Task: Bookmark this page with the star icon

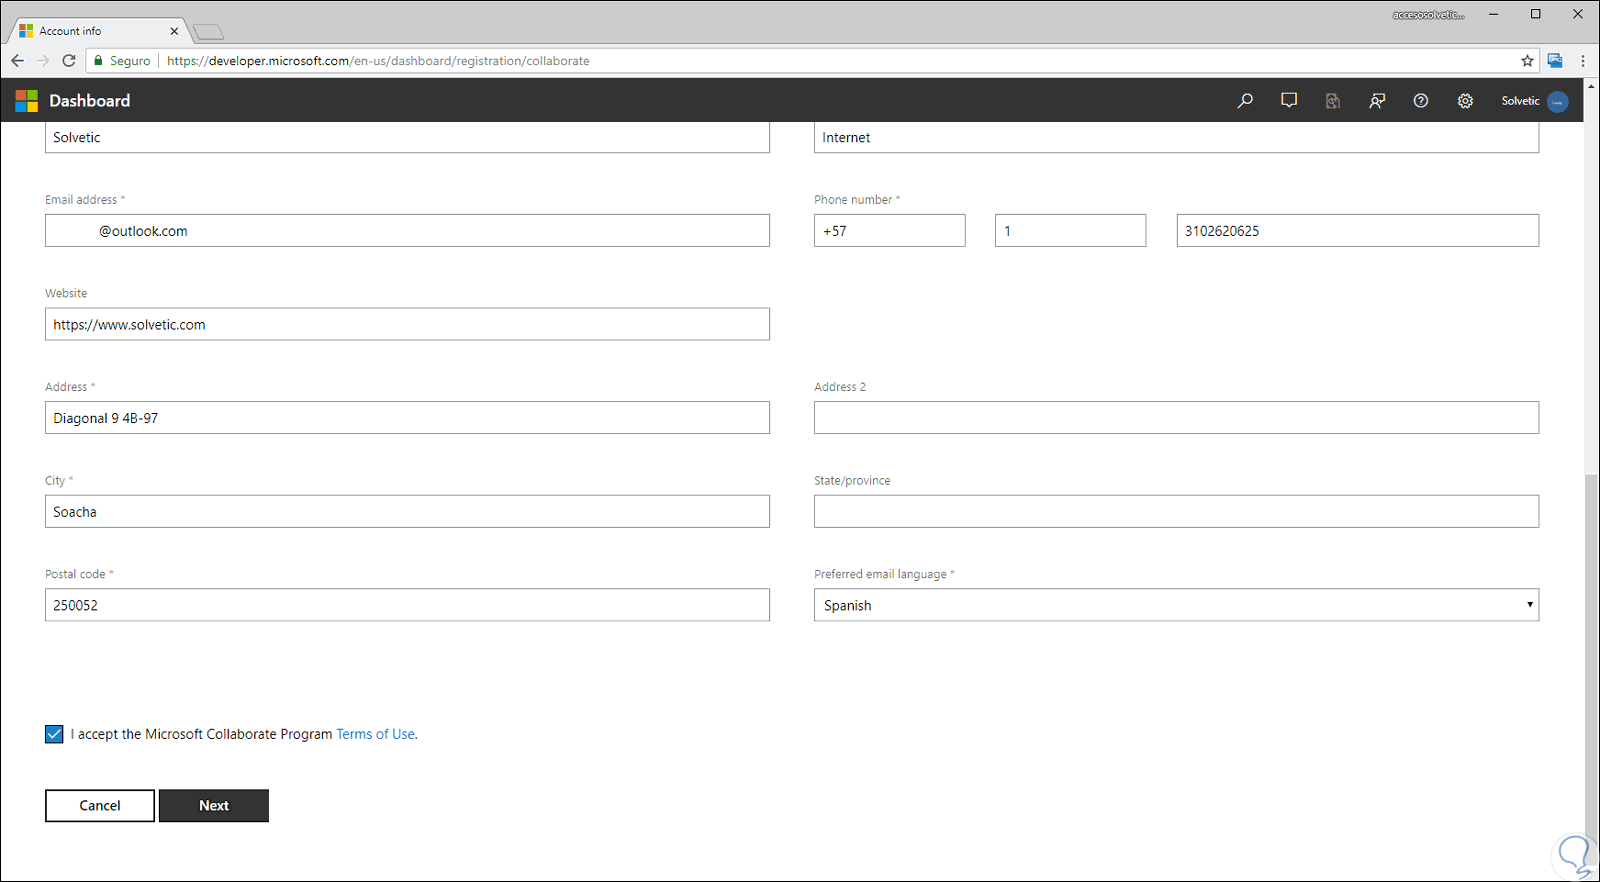Action: coord(1527,61)
